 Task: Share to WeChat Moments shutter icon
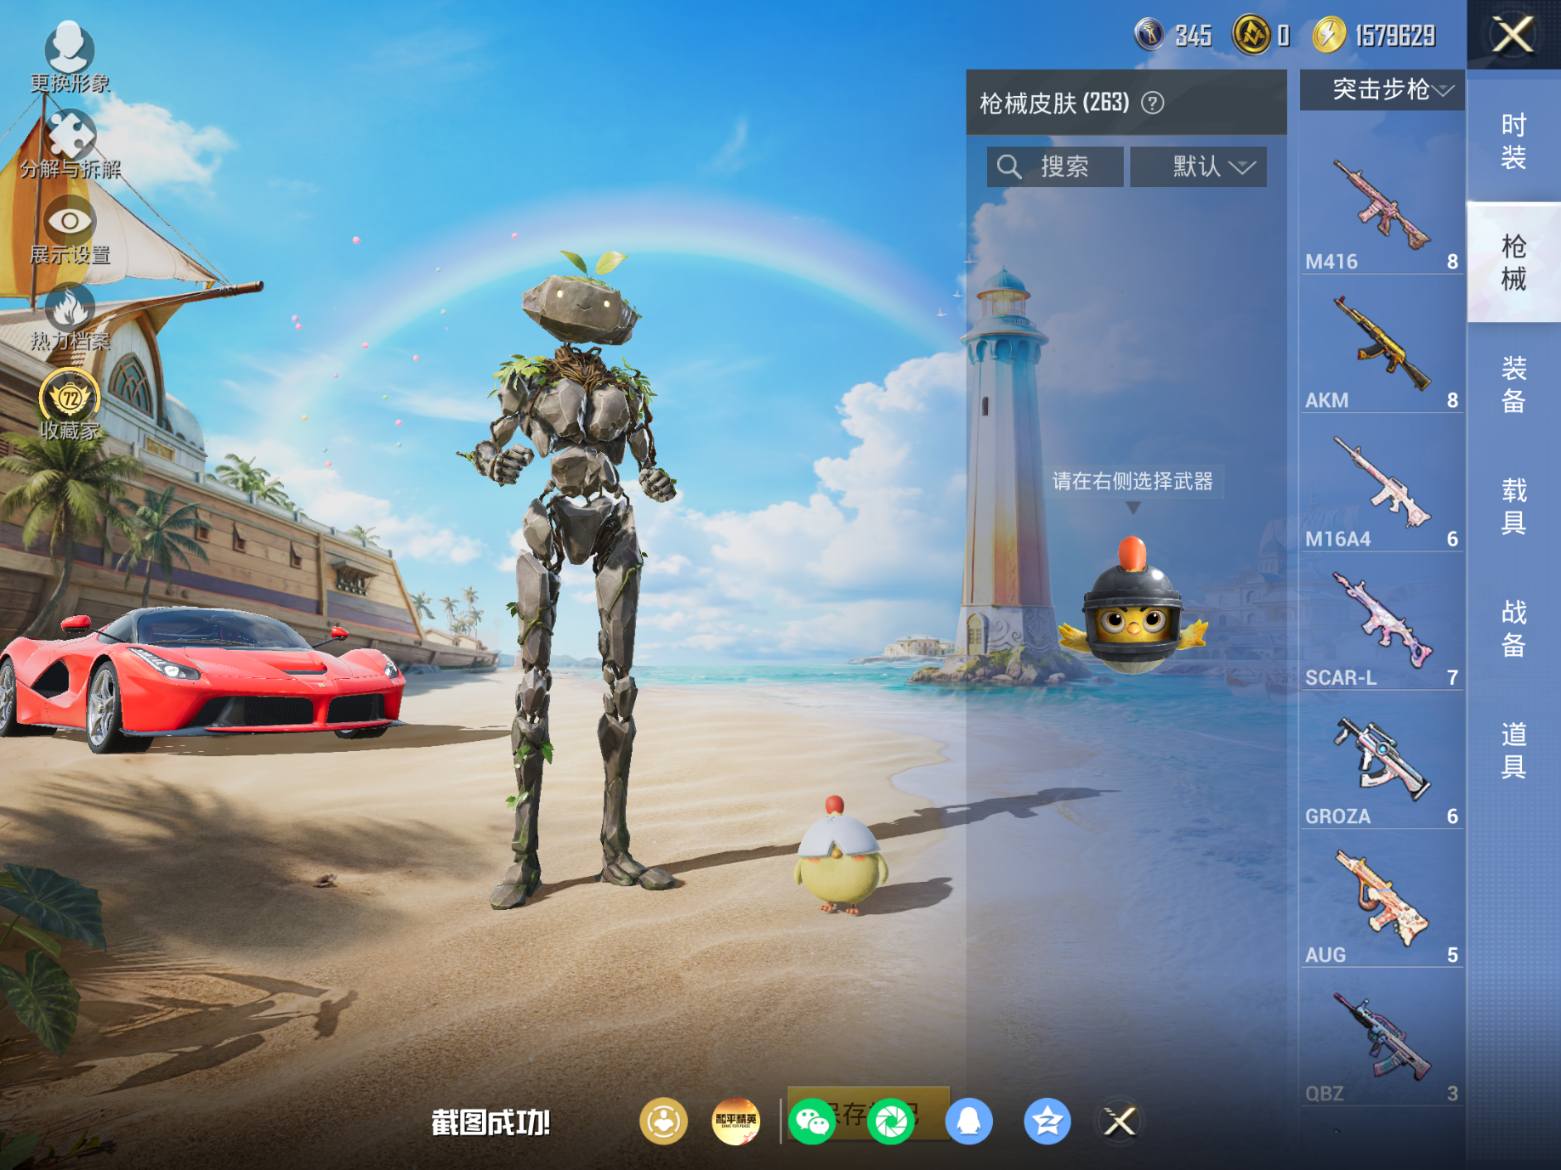tap(891, 1121)
